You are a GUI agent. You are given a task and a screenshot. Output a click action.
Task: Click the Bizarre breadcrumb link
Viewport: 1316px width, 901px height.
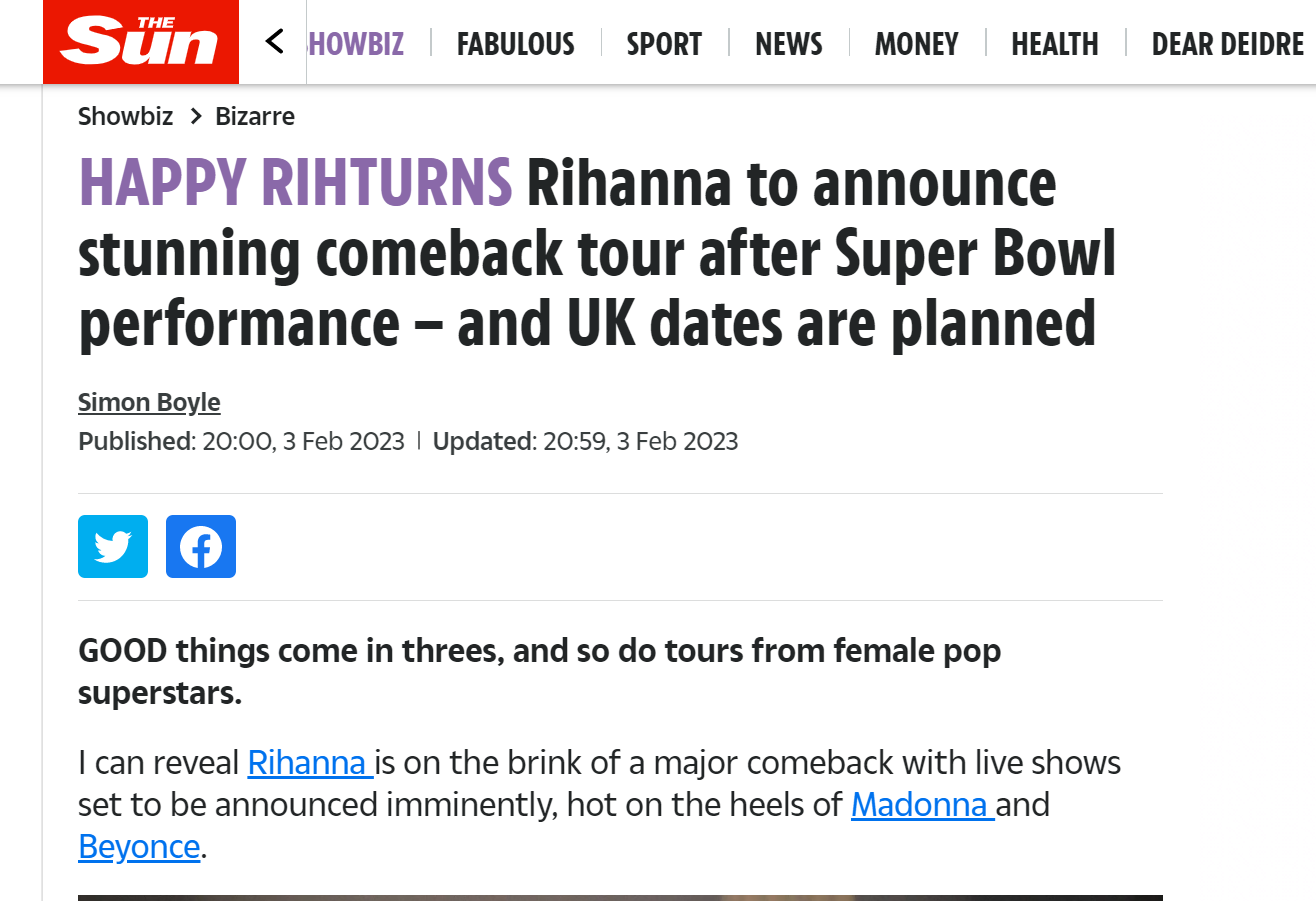coord(255,116)
